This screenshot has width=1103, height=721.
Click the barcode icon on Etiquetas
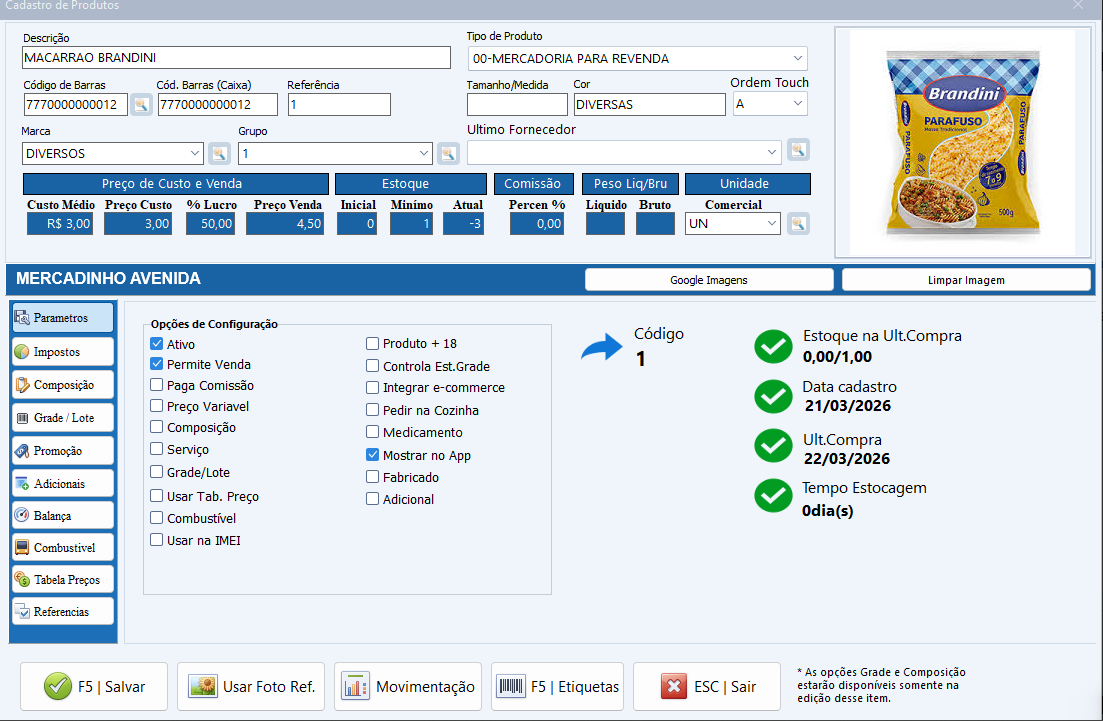point(511,686)
